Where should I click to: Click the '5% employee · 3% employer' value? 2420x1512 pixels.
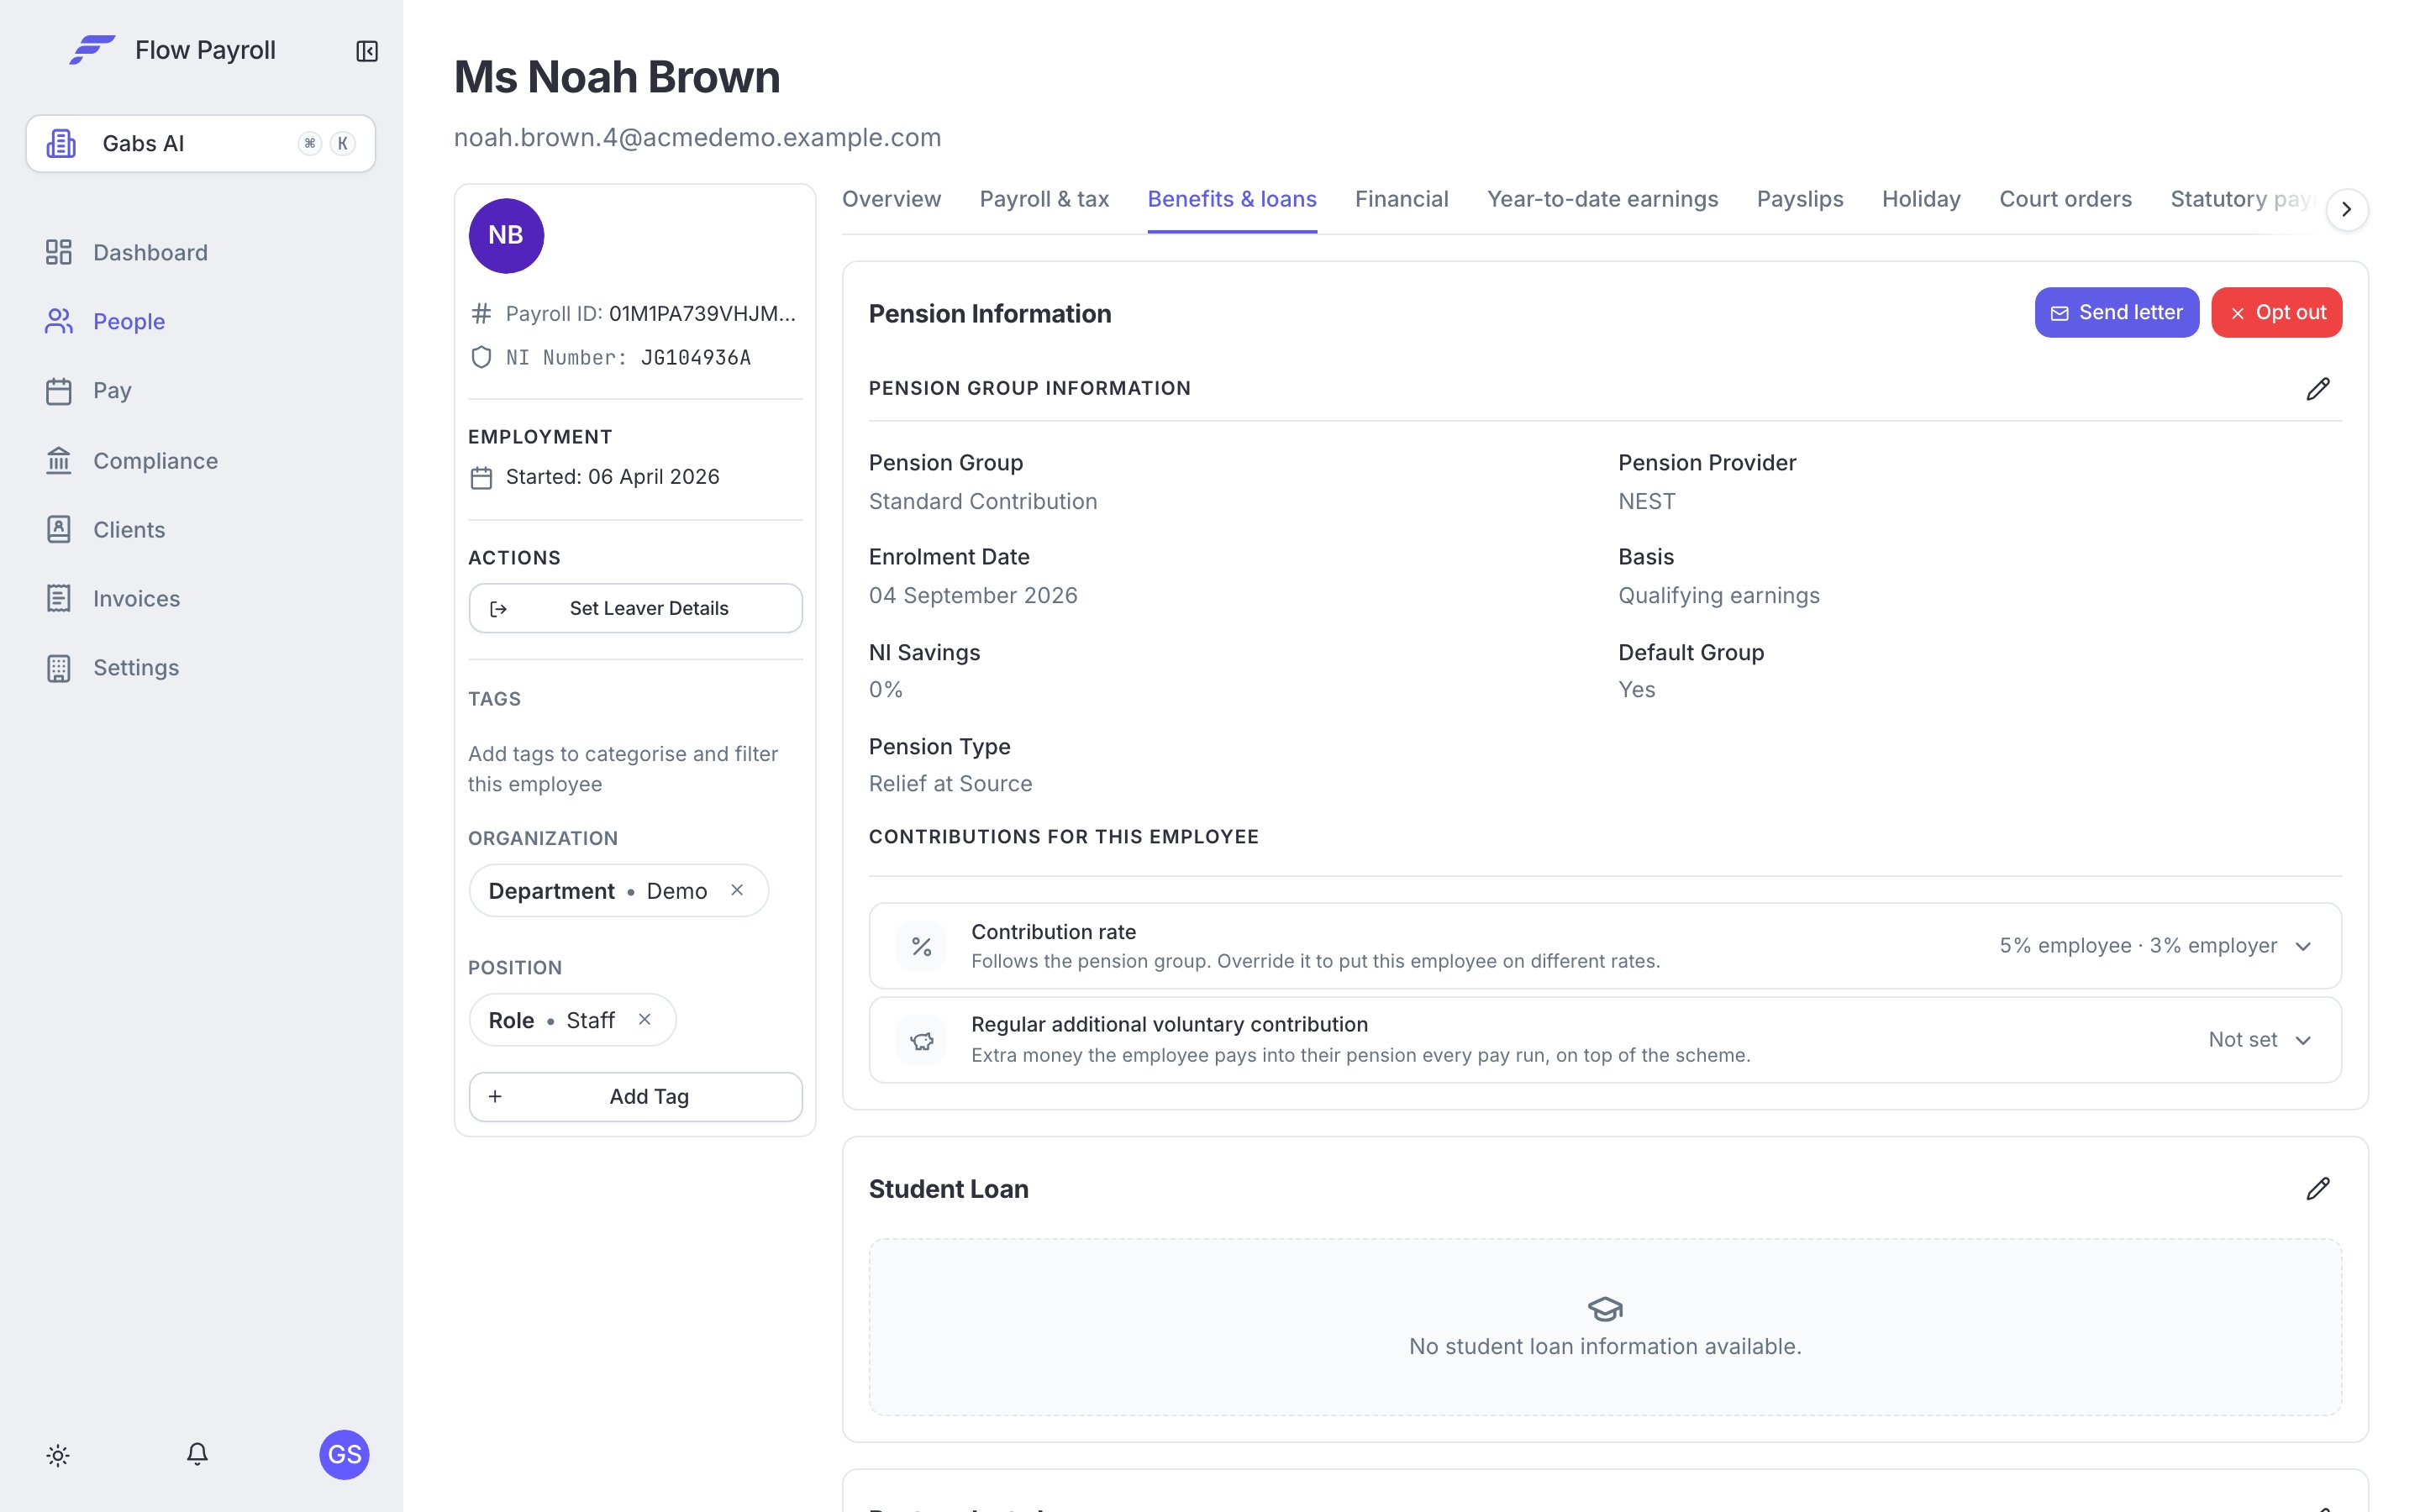pyautogui.click(x=2138, y=946)
